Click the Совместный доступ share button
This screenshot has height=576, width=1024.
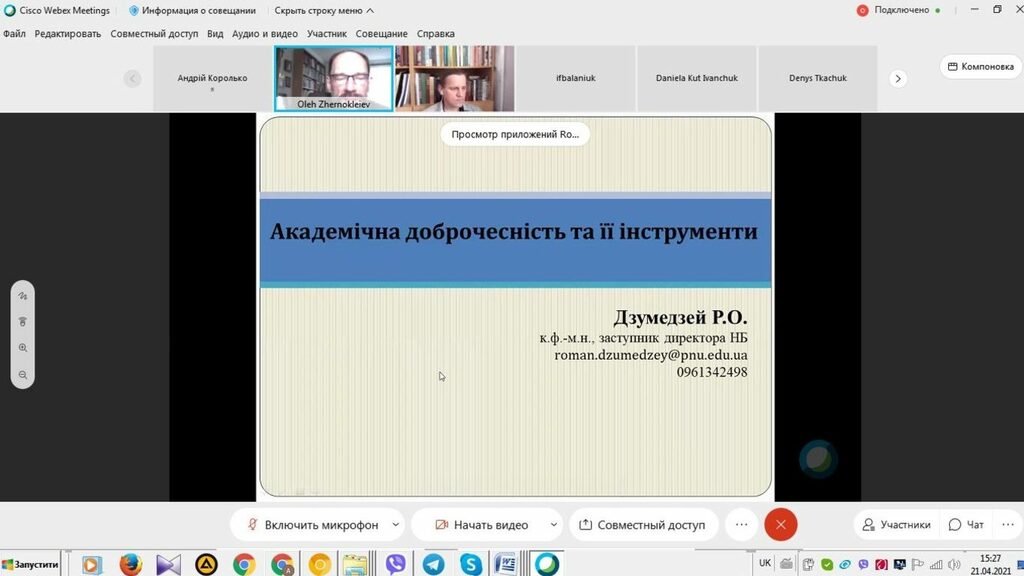[642, 525]
